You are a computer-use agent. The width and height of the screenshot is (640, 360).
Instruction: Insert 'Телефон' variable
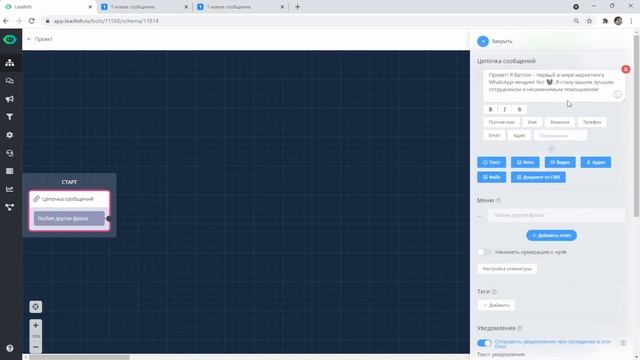592,122
